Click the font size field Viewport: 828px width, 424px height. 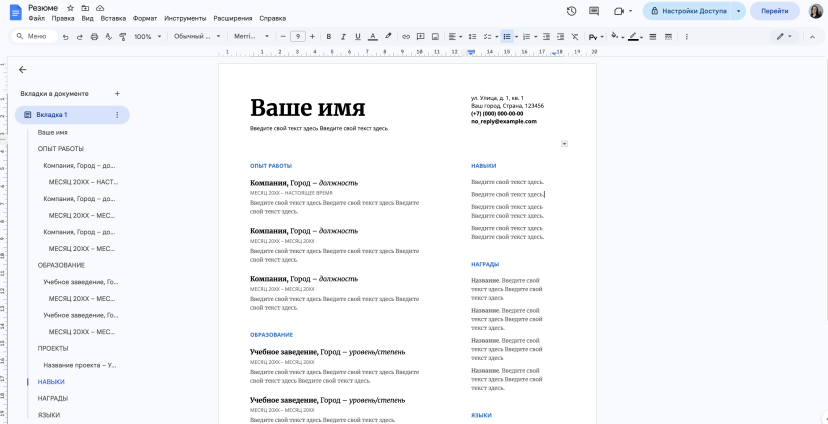click(x=298, y=36)
